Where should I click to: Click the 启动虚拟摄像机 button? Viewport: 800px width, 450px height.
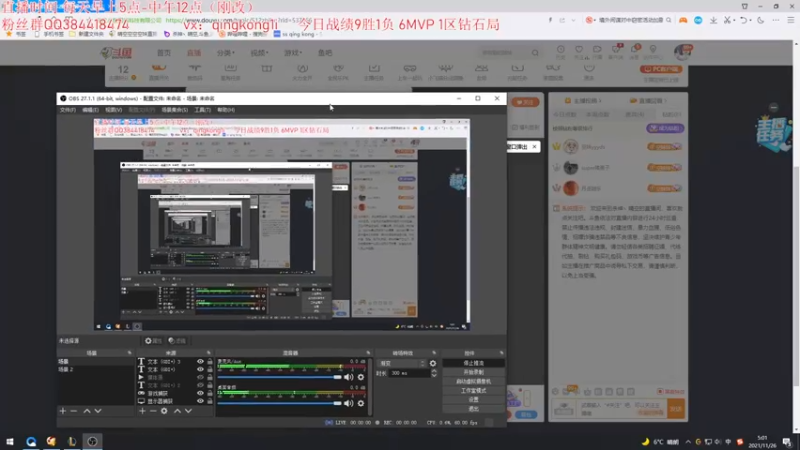pos(473,382)
